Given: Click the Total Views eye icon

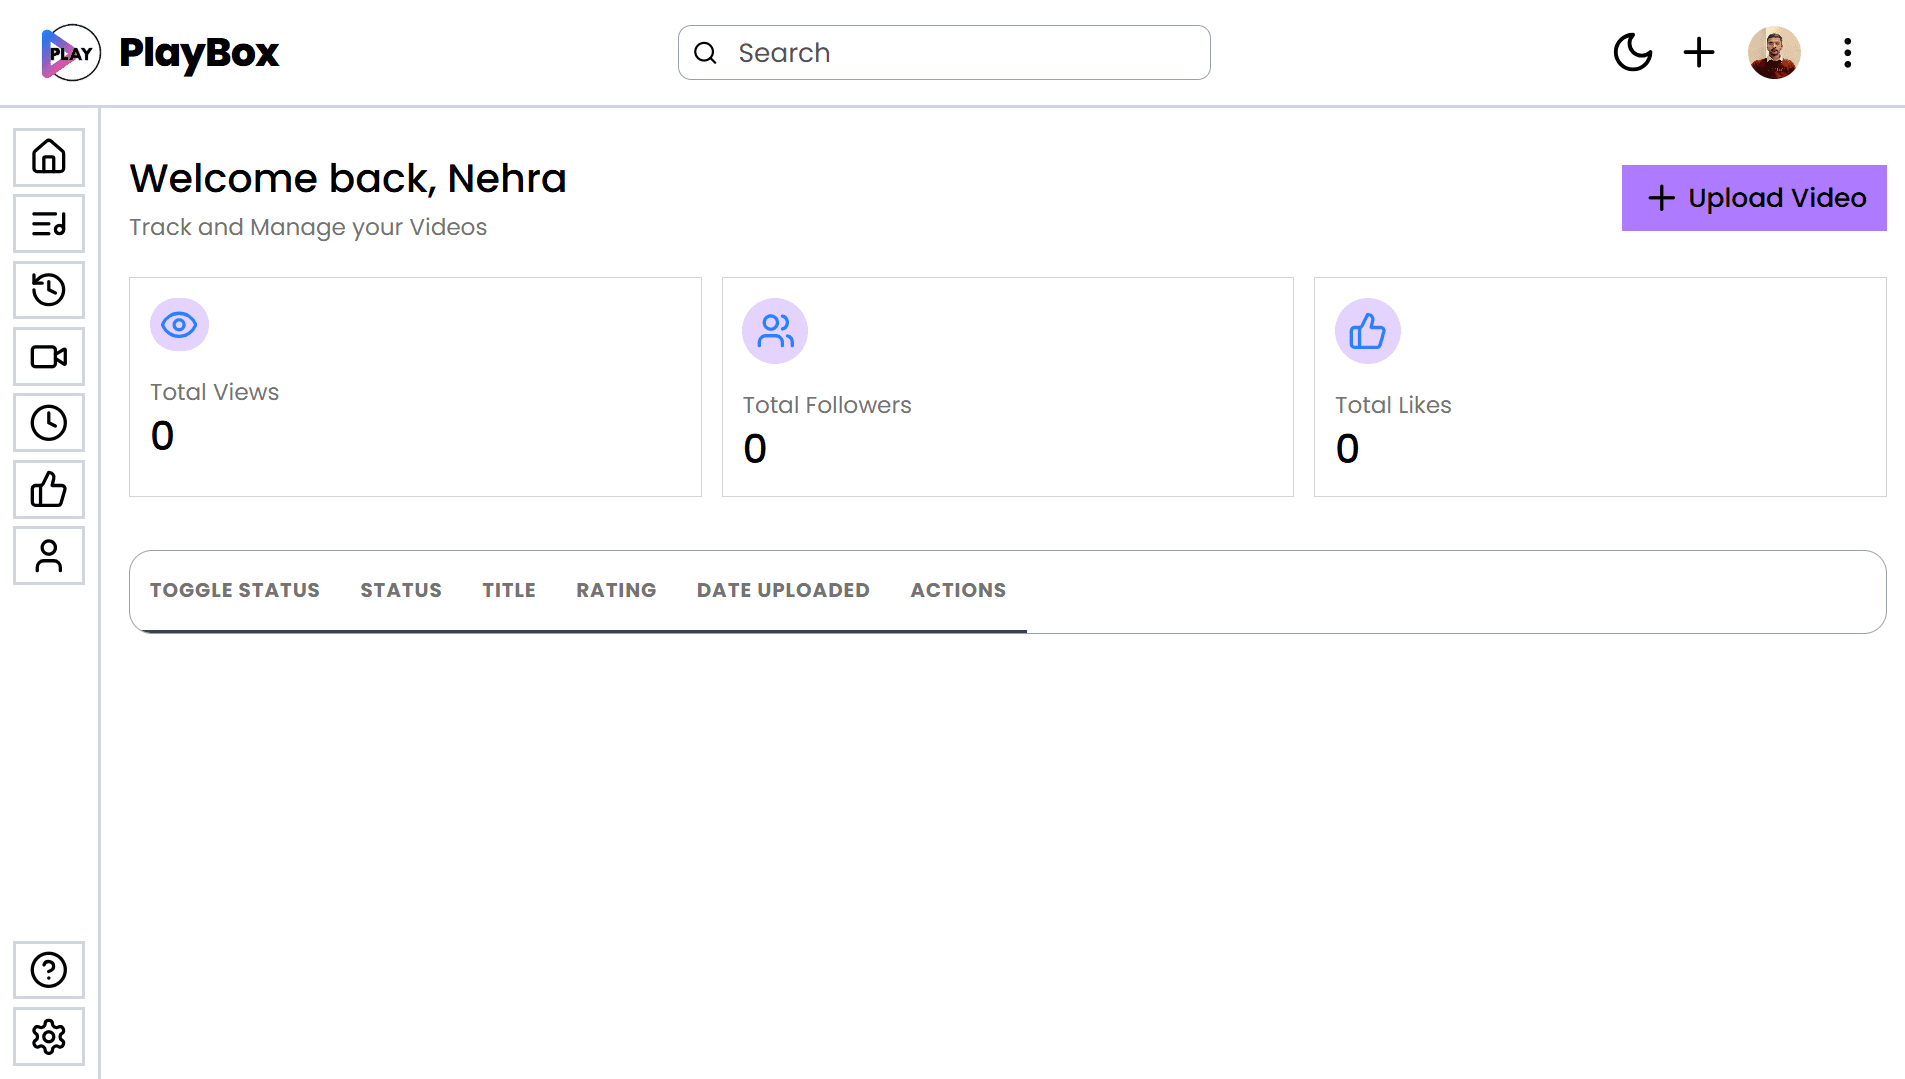Looking at the screenshot, I should pos(179,325).
